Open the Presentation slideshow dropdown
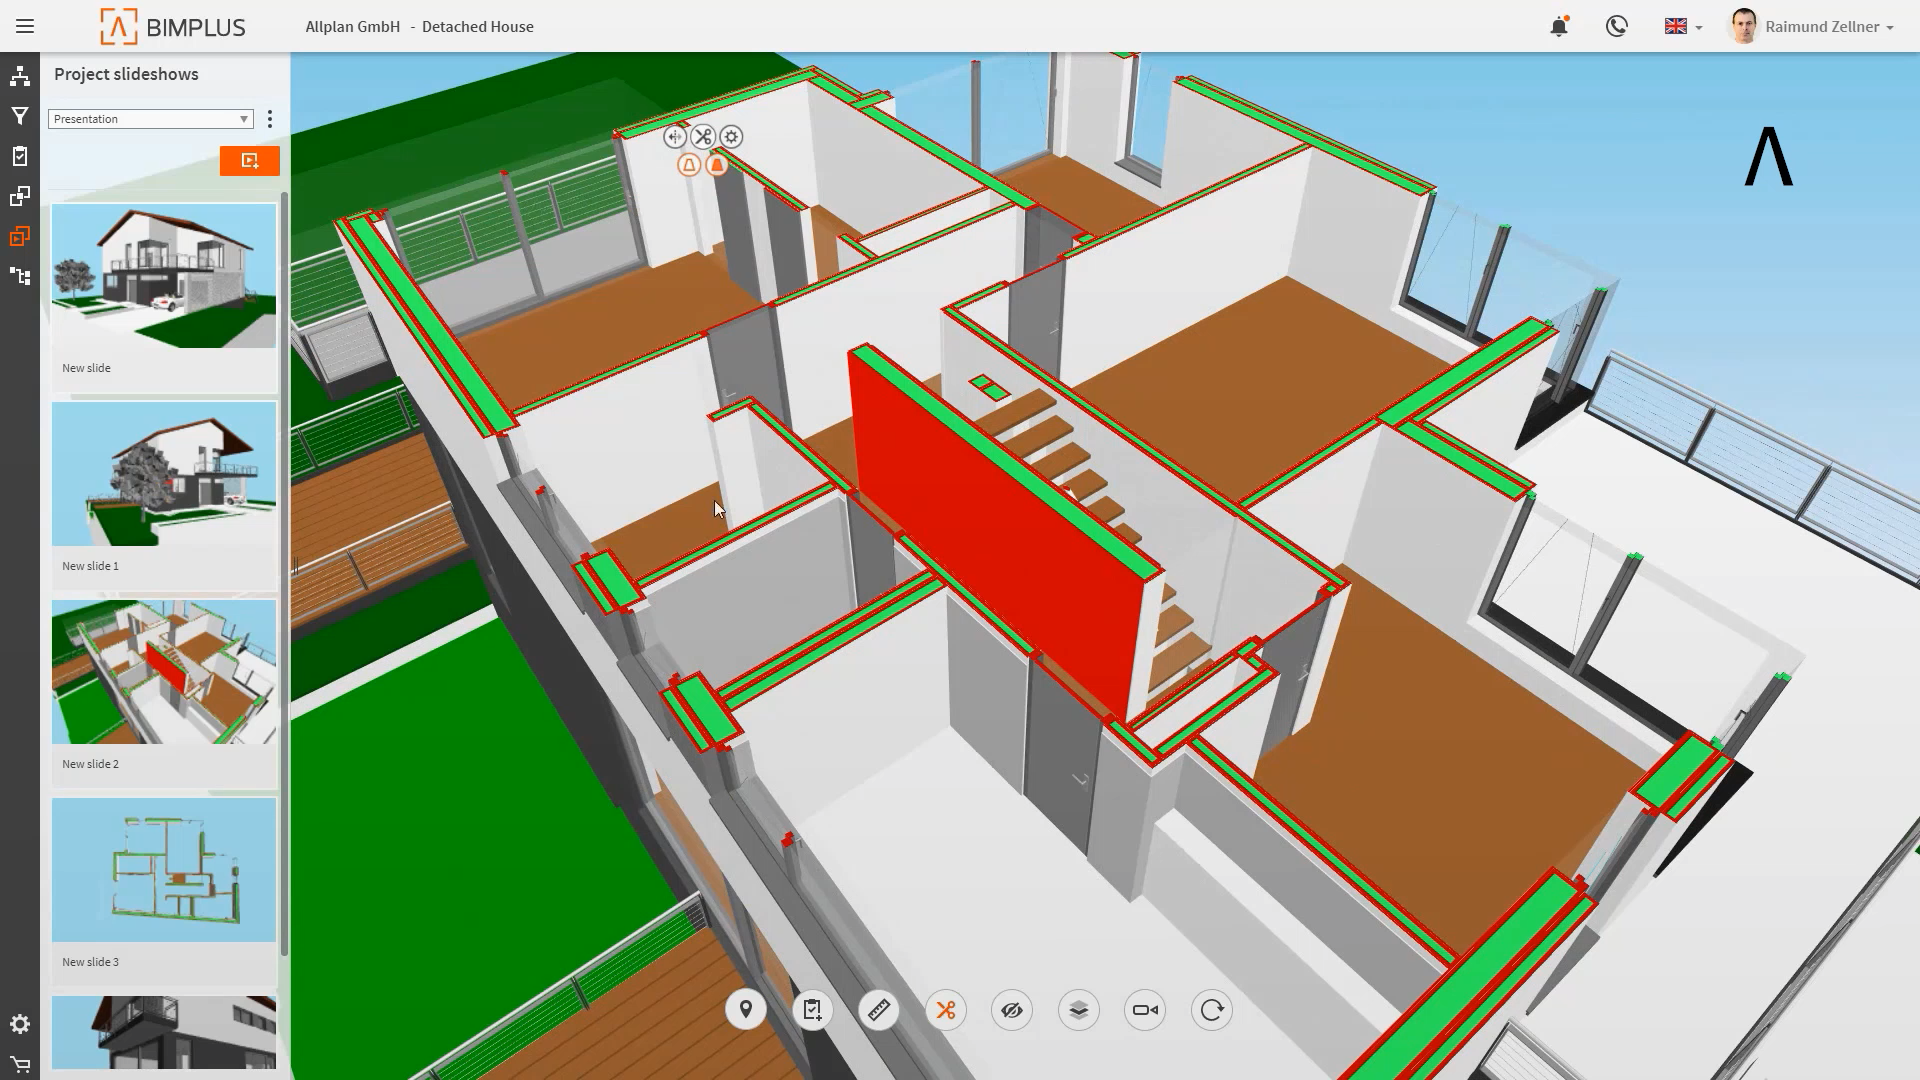Screen dimensions: 1920x1080 [x=150, y=119]
